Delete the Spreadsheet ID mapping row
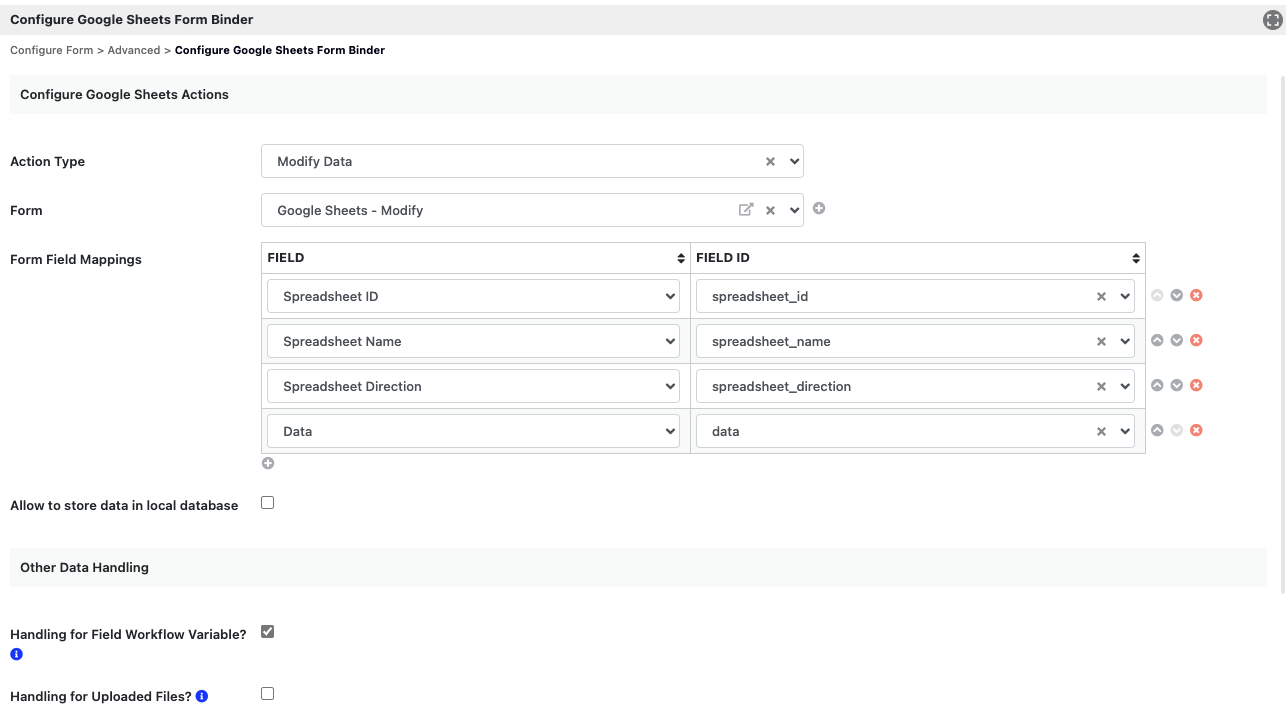 pyautogui.click(x=1196, y=295)
